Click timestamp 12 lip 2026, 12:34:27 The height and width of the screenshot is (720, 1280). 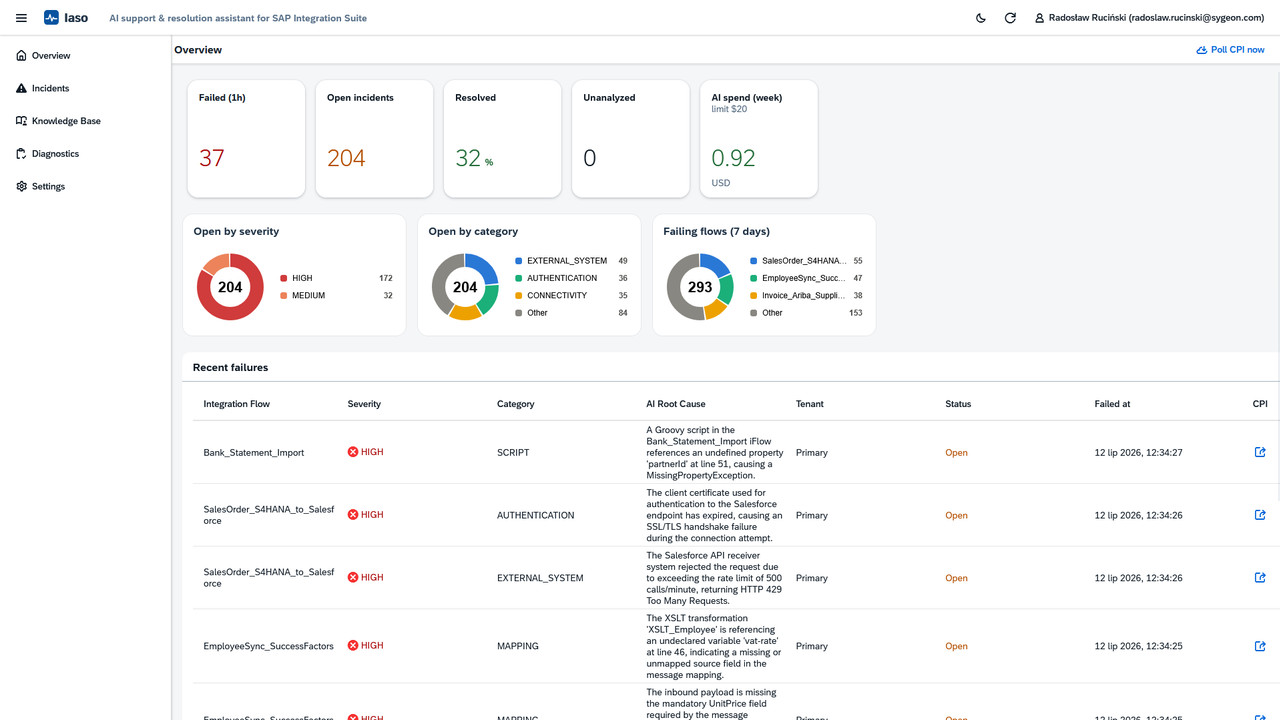(1139, 453)
